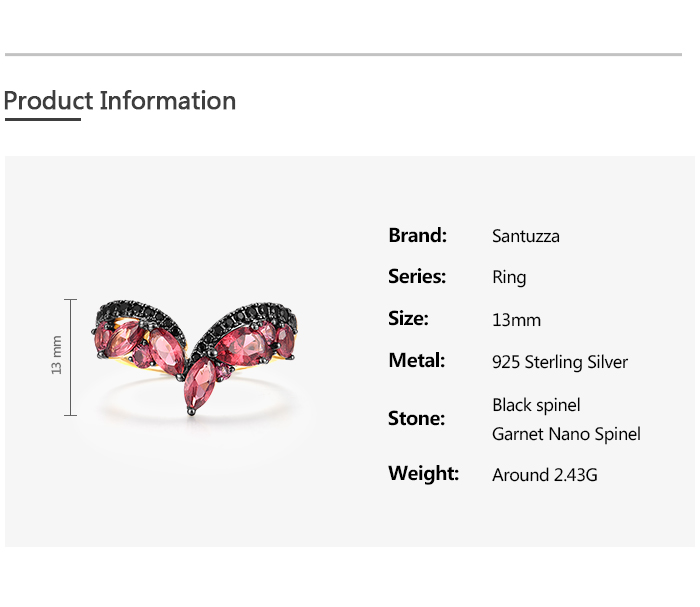Select the Santuzza brand name
The height and width of the screenshot is (607, 700).
click(526, 237)
